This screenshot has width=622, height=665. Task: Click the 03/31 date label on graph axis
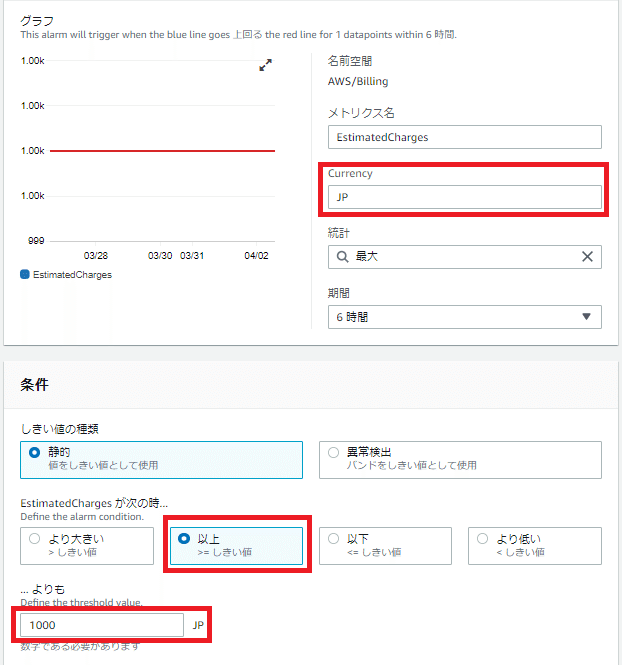192,256
